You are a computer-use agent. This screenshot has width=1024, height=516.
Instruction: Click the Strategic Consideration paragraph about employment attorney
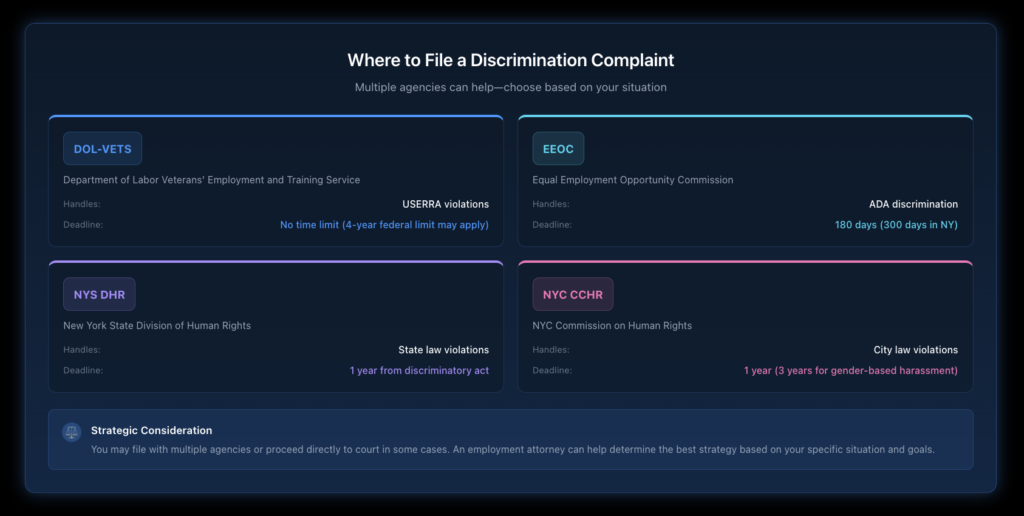513,449
